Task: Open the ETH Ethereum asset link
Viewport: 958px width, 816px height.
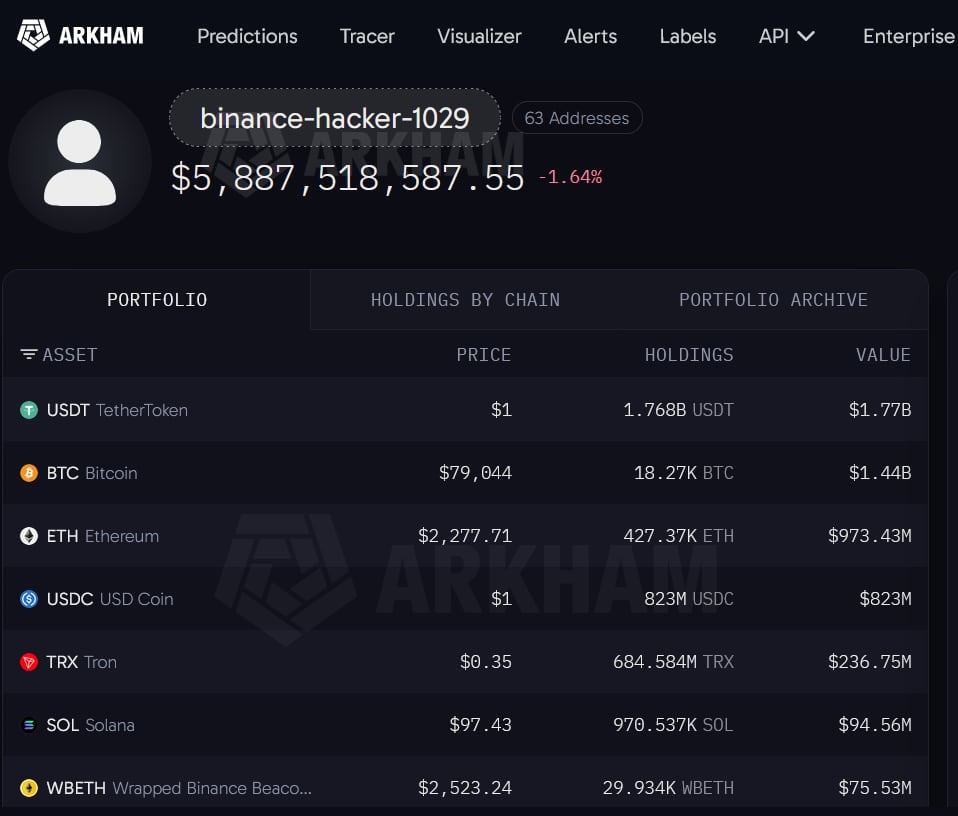Action: [x=103, y=536]
